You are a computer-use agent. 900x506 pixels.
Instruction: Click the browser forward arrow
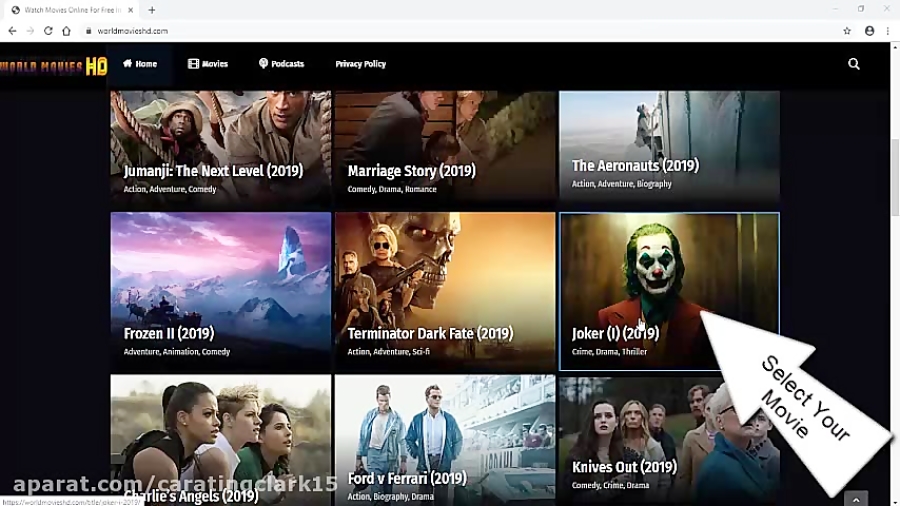30,31
